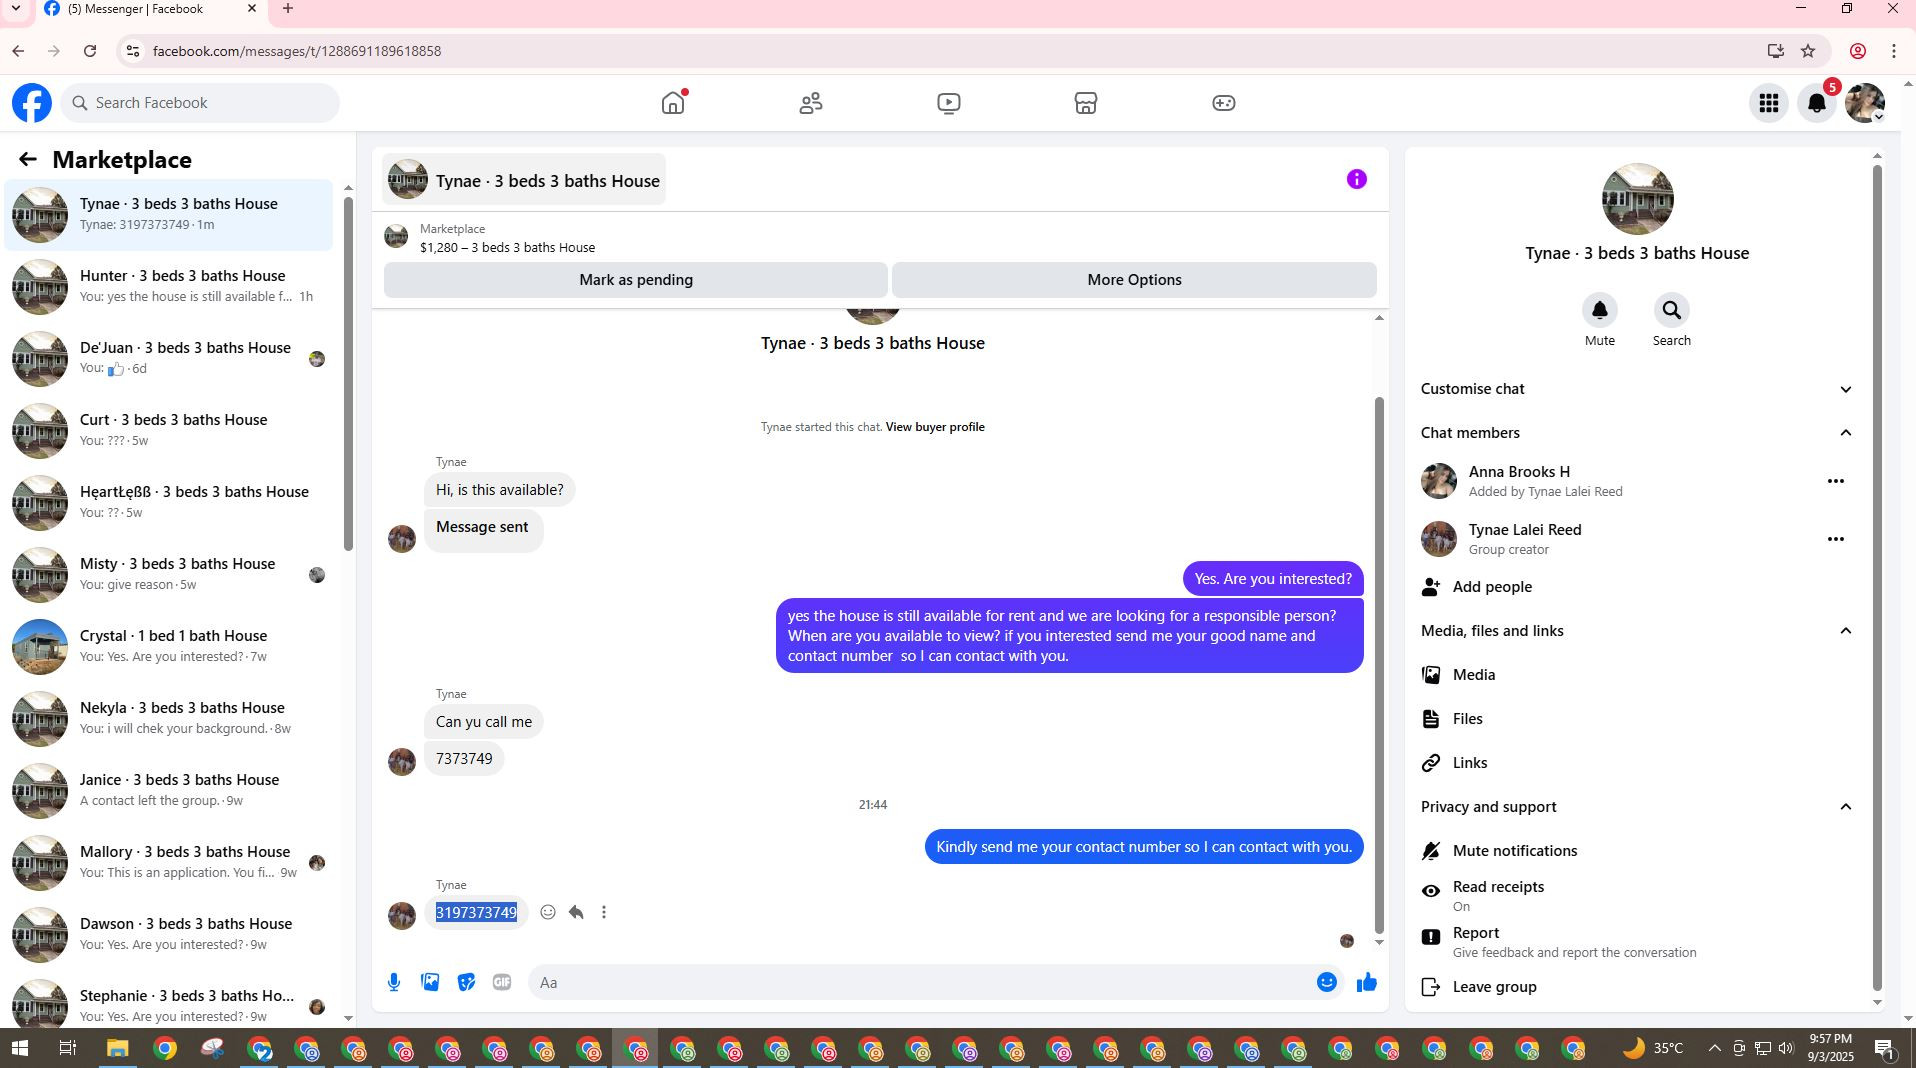Open emoji picker in message box
This screenshot has width=1916, height=1068.
coord(1327,983)
